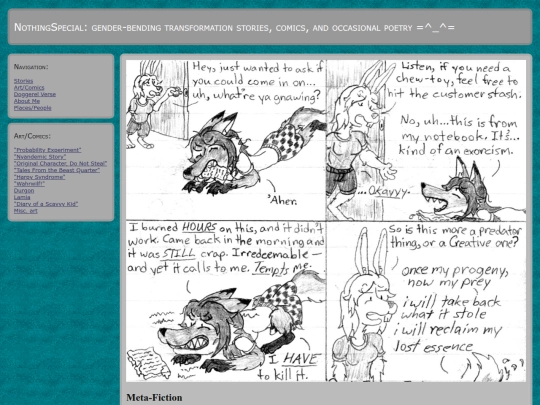Click the panel saying "I HAVE to kill it"
This screenshot has height=405, width=540.
[226, 301]
